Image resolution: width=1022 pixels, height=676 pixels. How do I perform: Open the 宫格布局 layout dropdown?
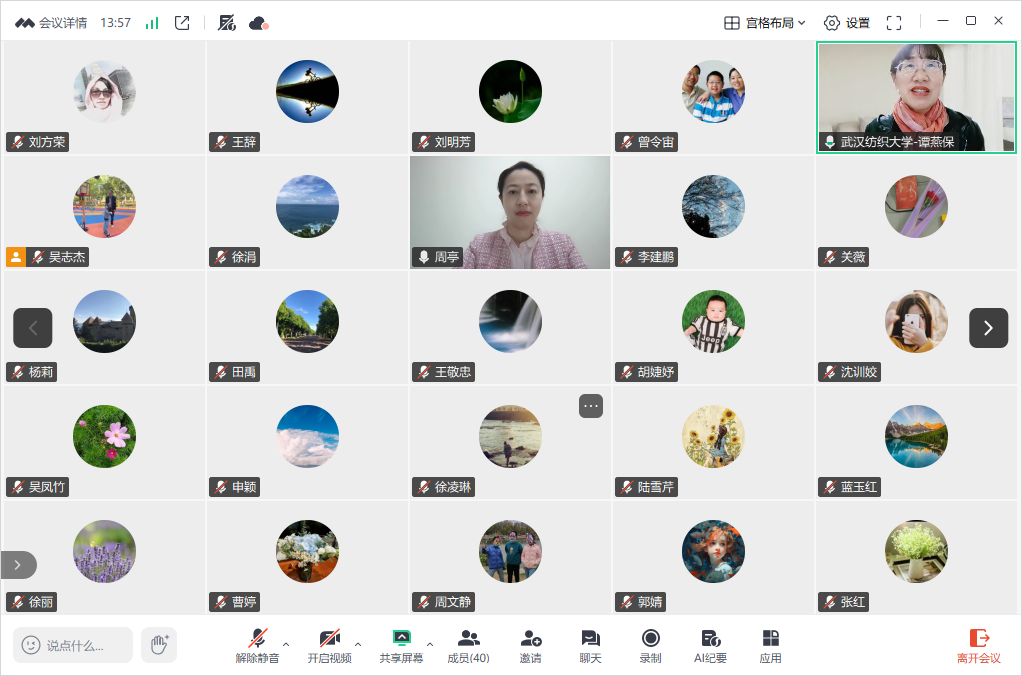765,22
